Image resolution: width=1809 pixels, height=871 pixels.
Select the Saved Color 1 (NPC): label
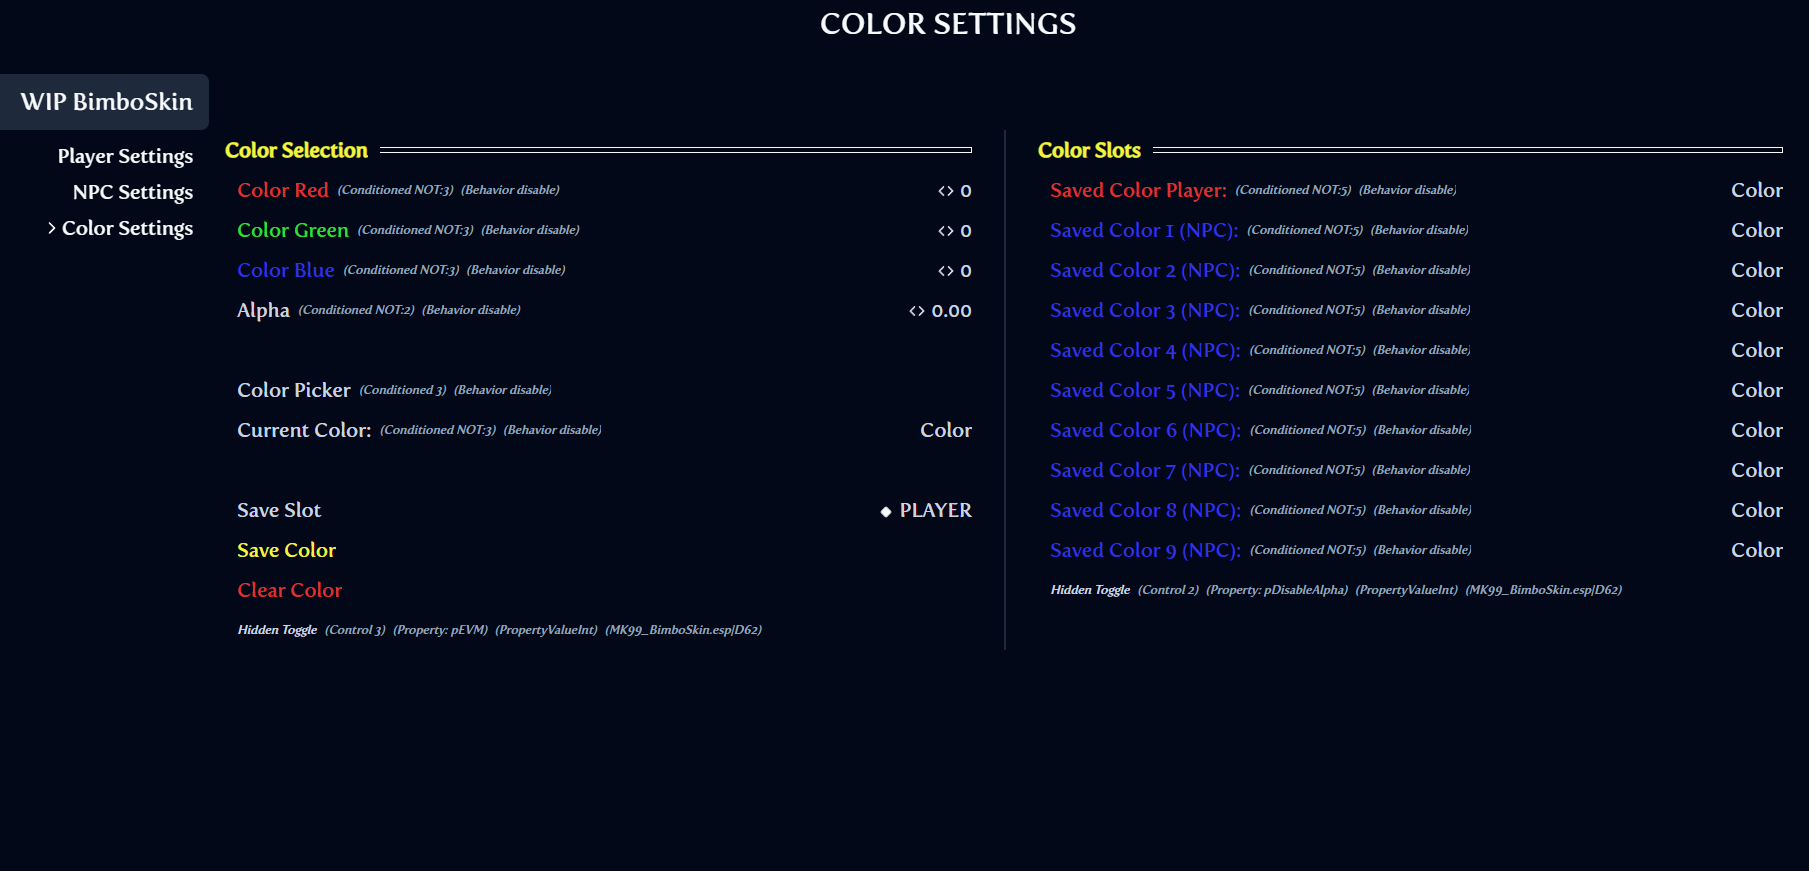point(1144,230)
